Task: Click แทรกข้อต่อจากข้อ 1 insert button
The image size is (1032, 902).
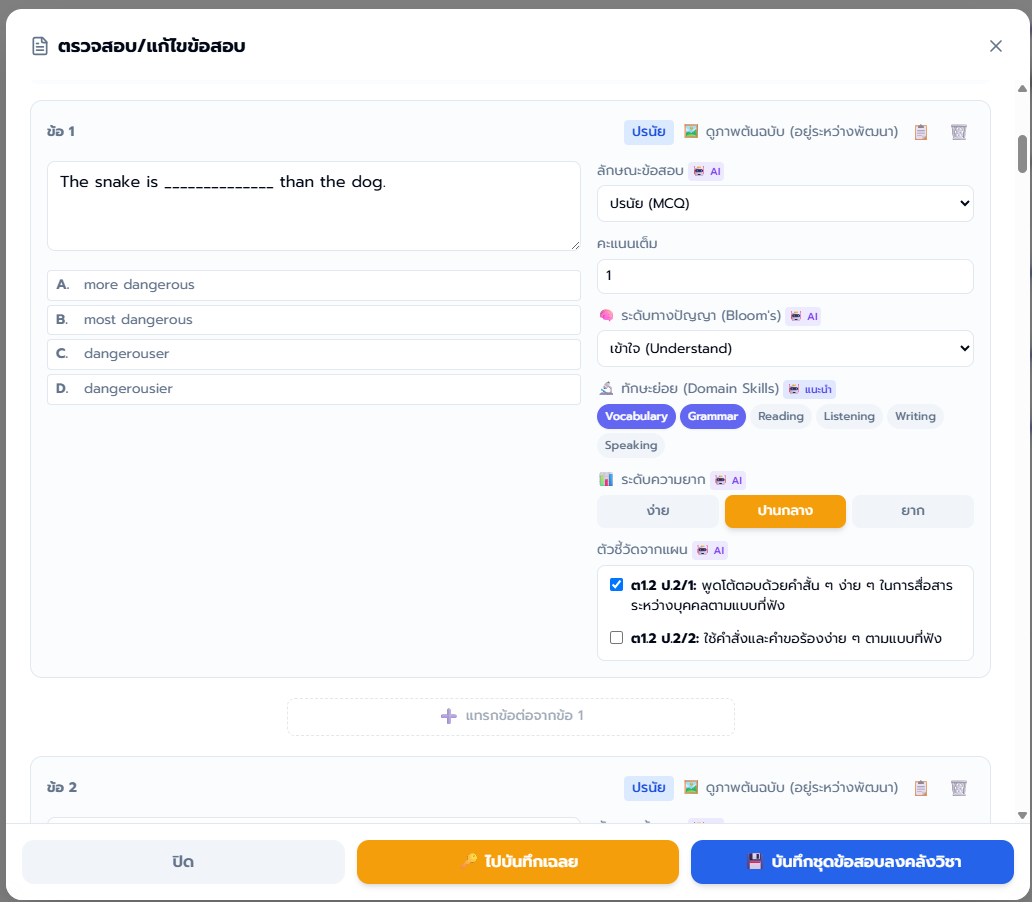Action: coord(511,716)
